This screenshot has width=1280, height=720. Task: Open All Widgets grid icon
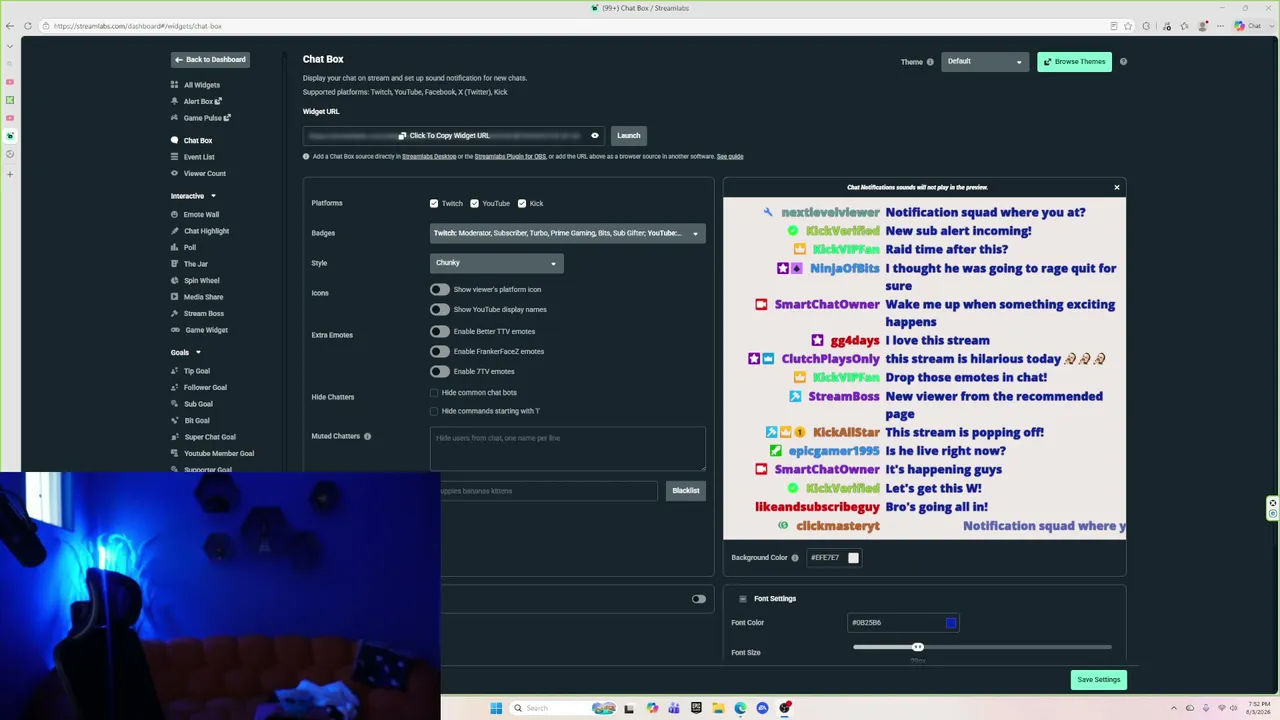pos(174,85)
